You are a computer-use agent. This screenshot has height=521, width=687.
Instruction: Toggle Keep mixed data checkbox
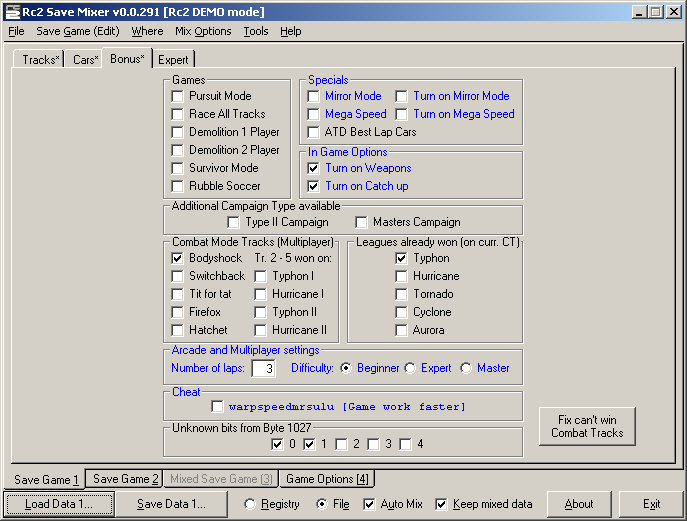click(441, 504)
